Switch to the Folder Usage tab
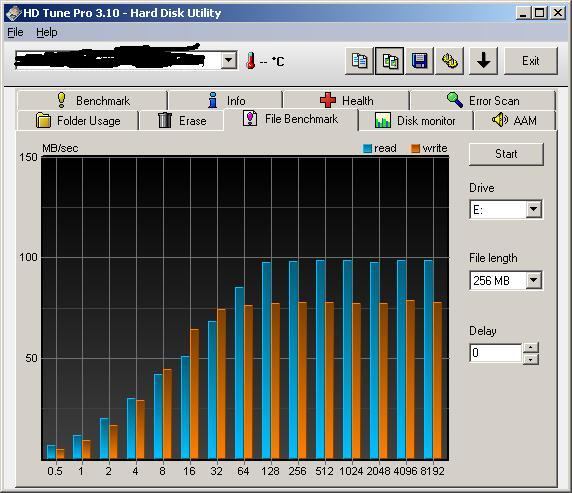Image resolution: width=572 pixels, height=493 pixels. (x=77, y=120)
